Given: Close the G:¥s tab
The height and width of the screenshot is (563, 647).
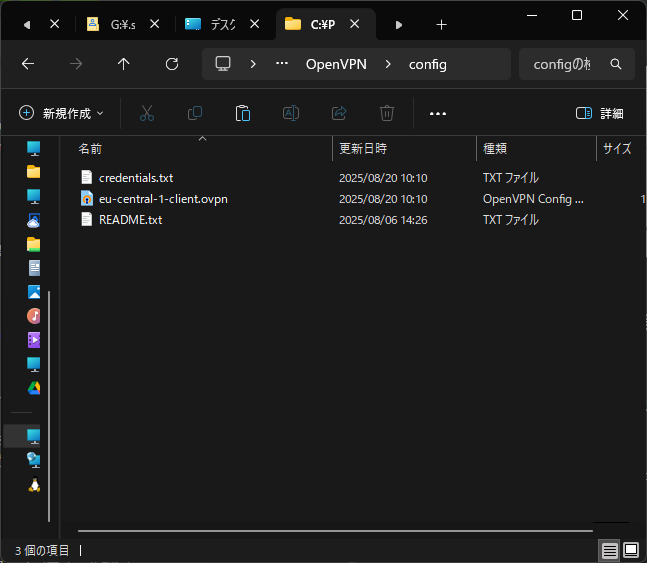Looking at the screenshot, I should coord(155,24).
